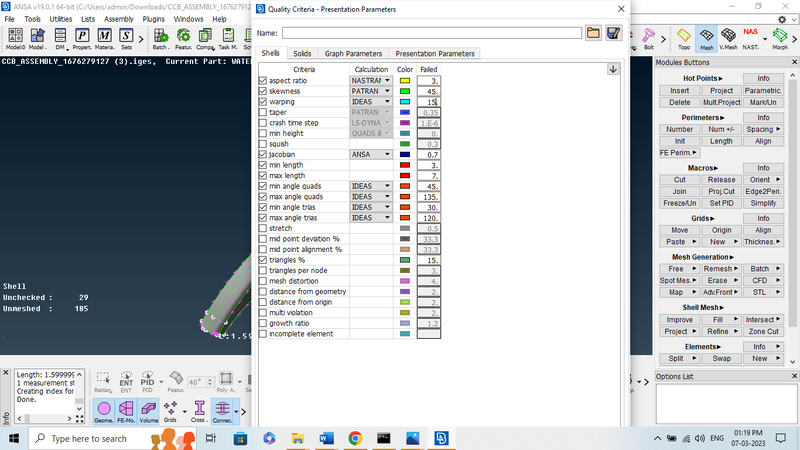The width and height of the screenshot is (800, 450).
Task: Select the NASTRAN deck icon
Action: [x=751, y=39]
